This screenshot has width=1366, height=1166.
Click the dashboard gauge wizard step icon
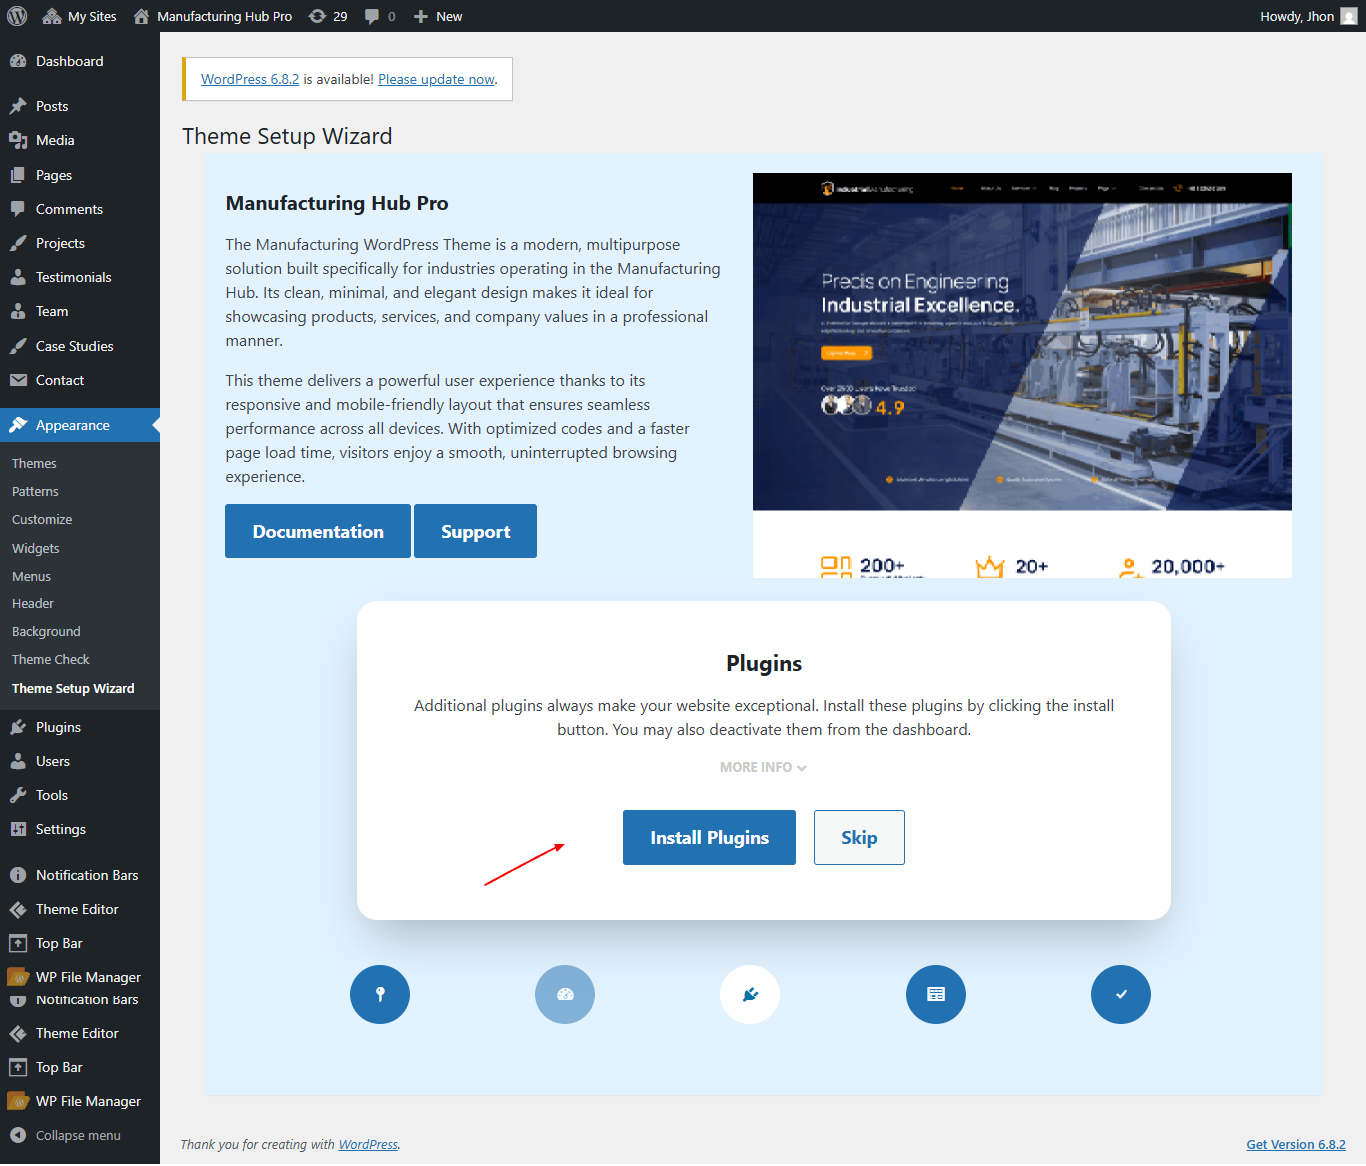pyautogui.click(x=565, y=994)
